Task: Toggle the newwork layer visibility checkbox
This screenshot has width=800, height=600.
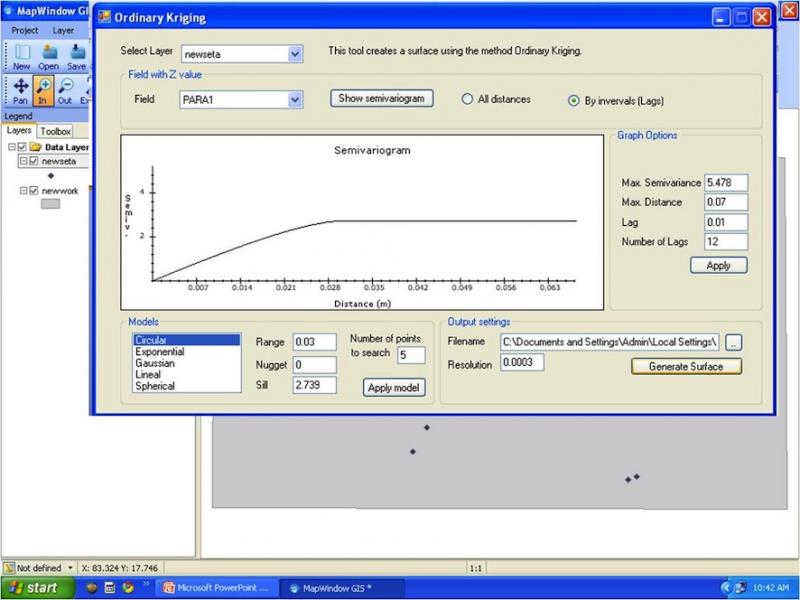Action: [34, 190]
